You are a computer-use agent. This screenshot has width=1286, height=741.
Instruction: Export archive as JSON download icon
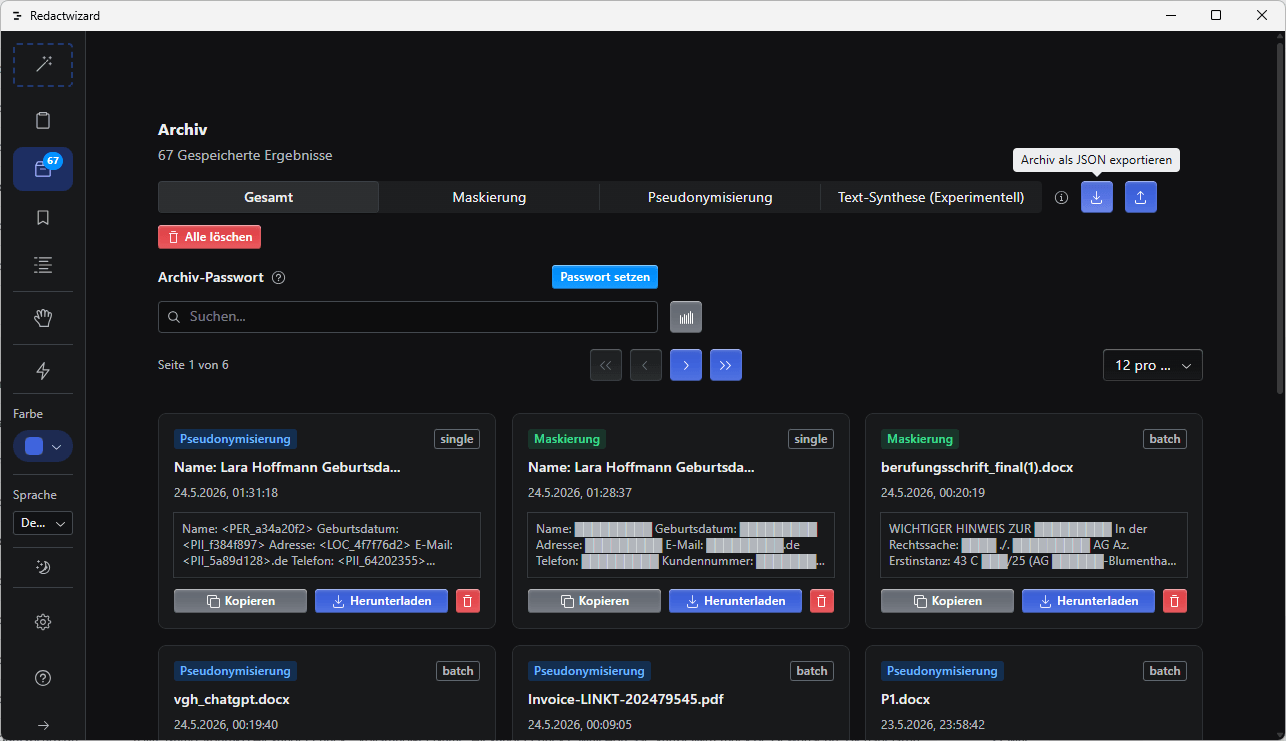1097,197
